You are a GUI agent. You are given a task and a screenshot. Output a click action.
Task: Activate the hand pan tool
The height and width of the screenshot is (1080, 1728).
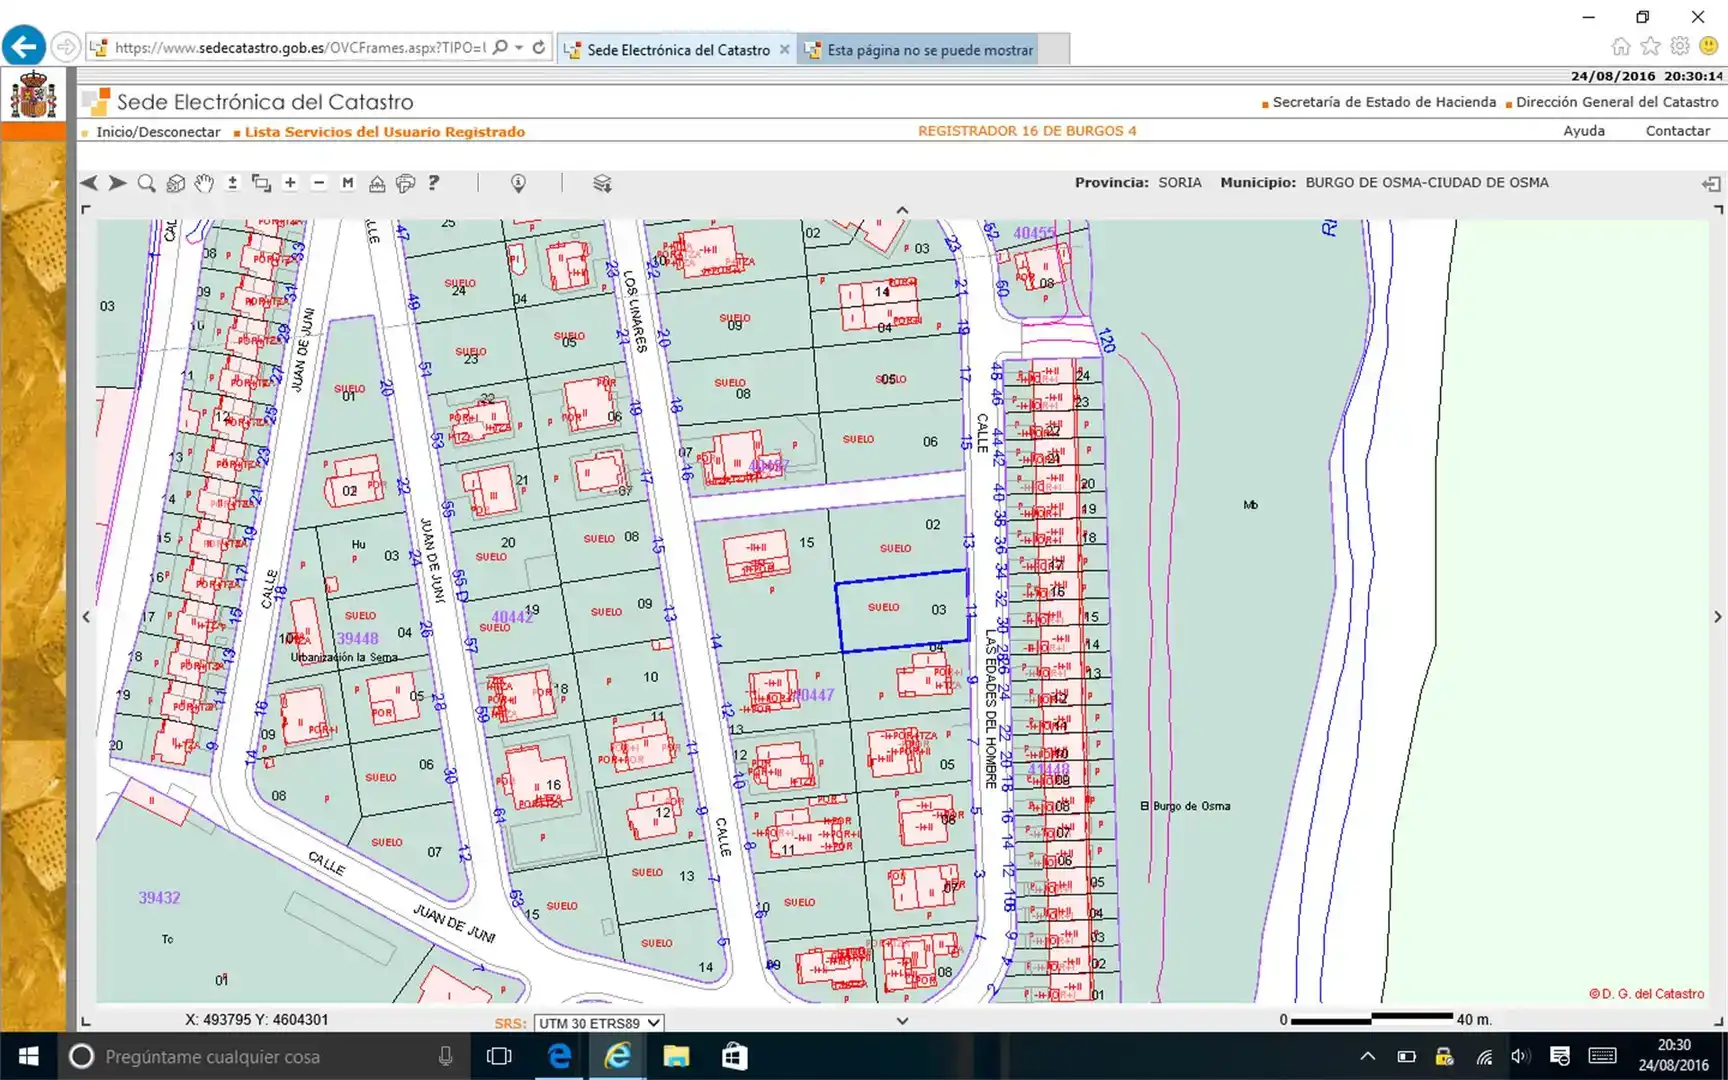204,183
